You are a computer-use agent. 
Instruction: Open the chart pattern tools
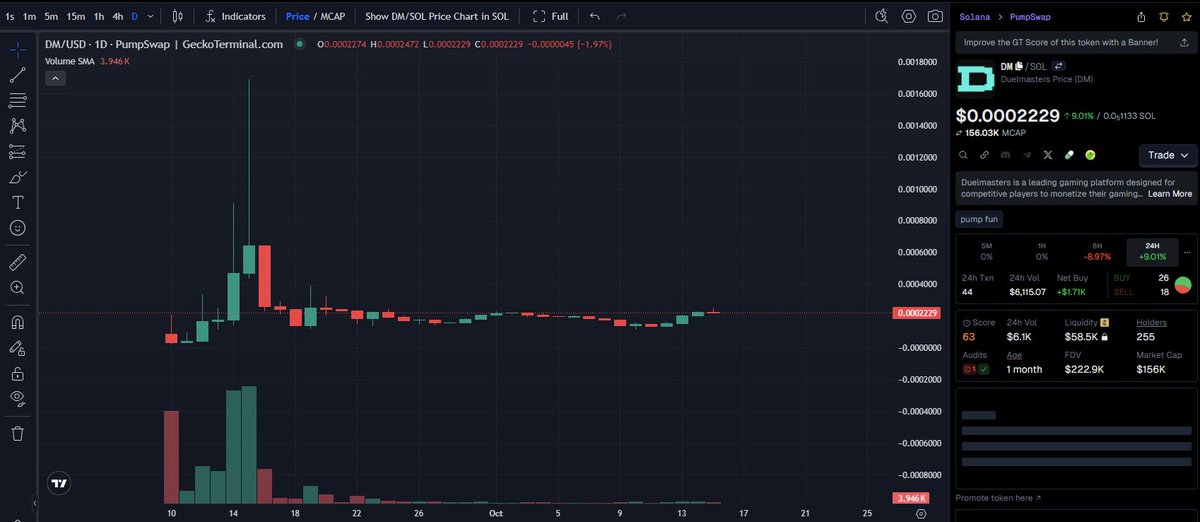coord(17,126)
